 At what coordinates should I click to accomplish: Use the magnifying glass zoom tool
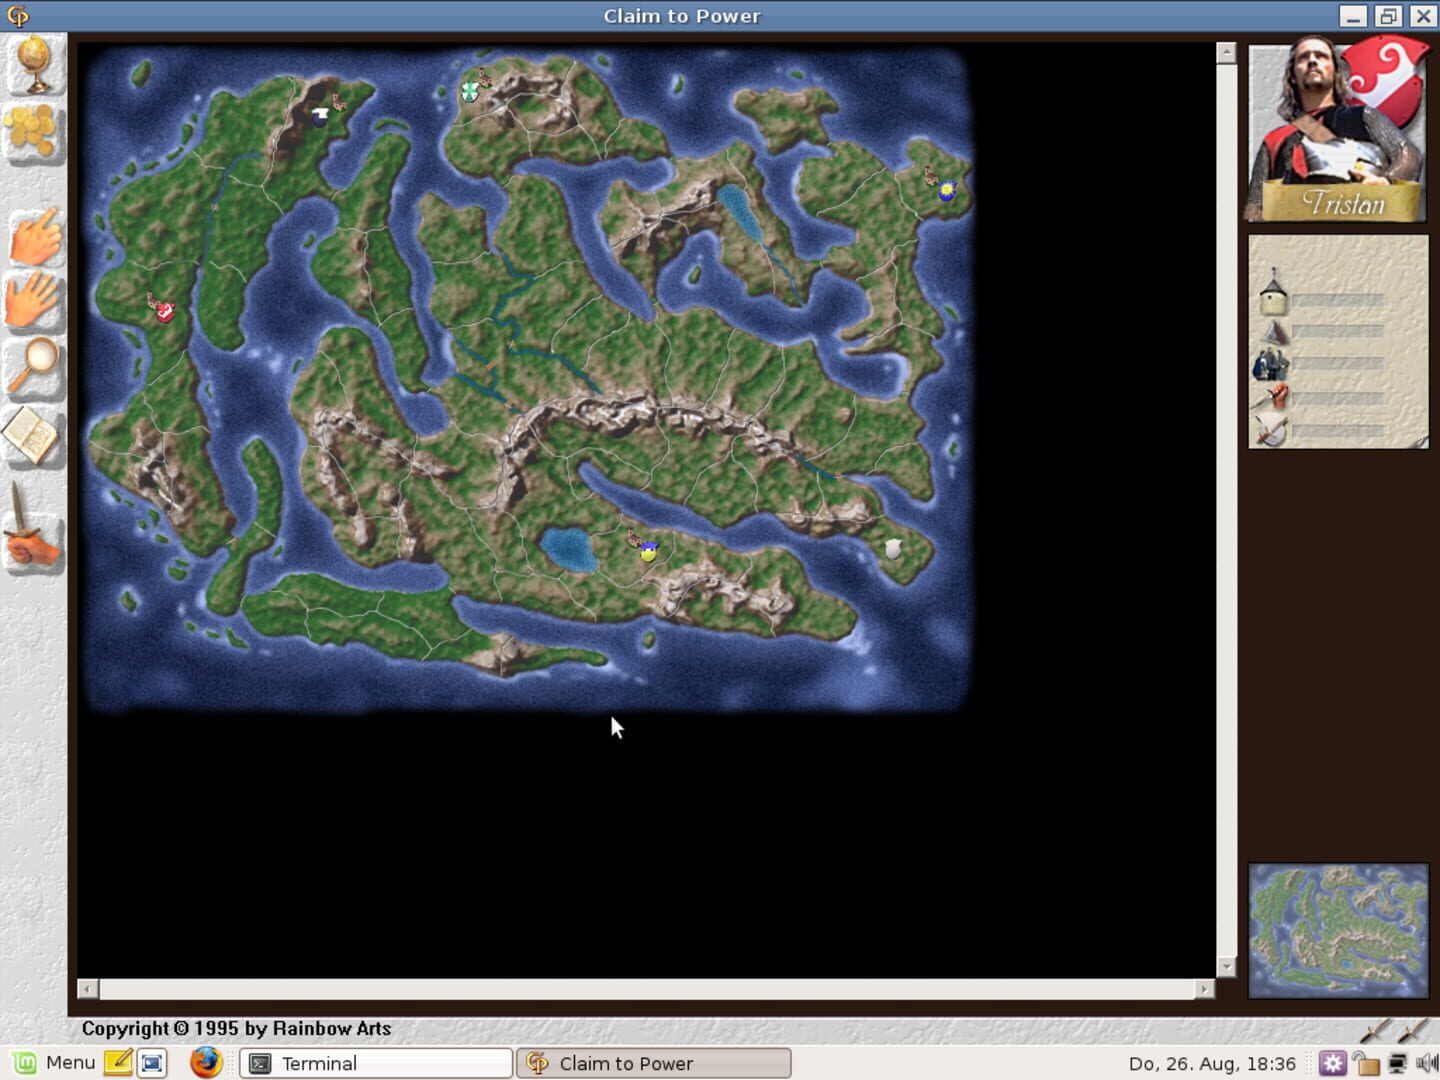[x=34, y=367]
